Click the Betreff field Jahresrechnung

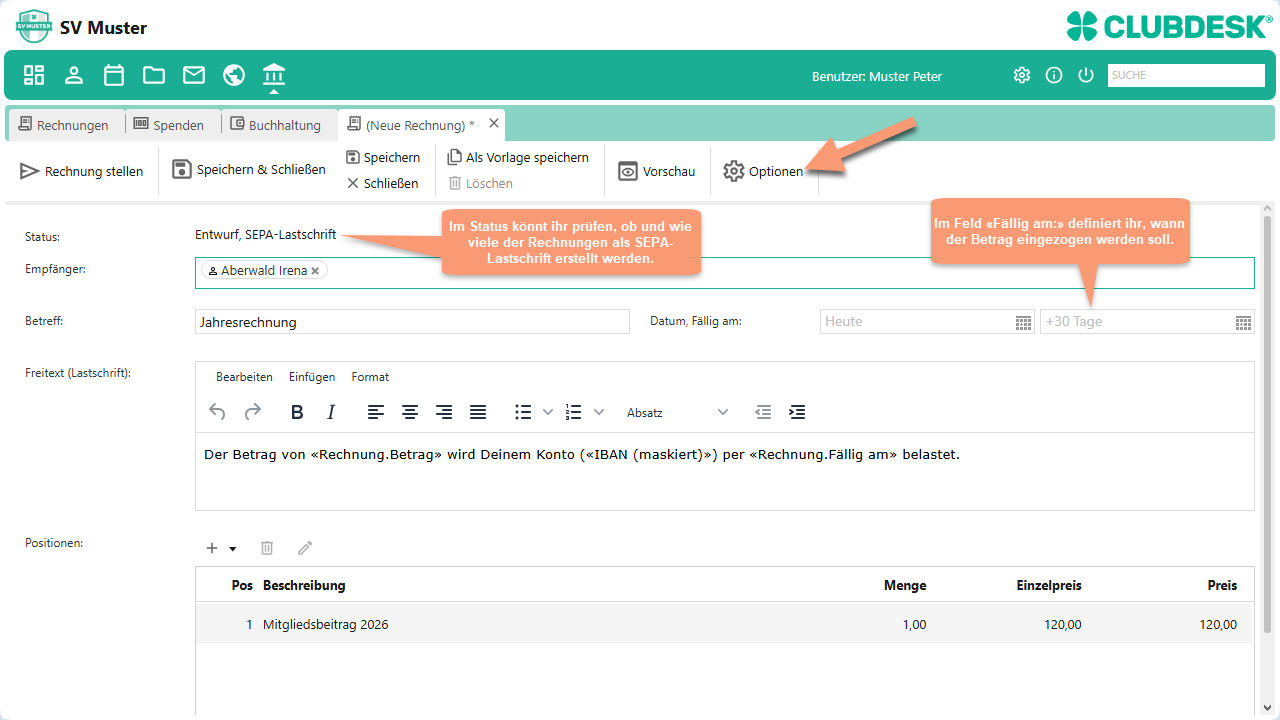[412, 322]
